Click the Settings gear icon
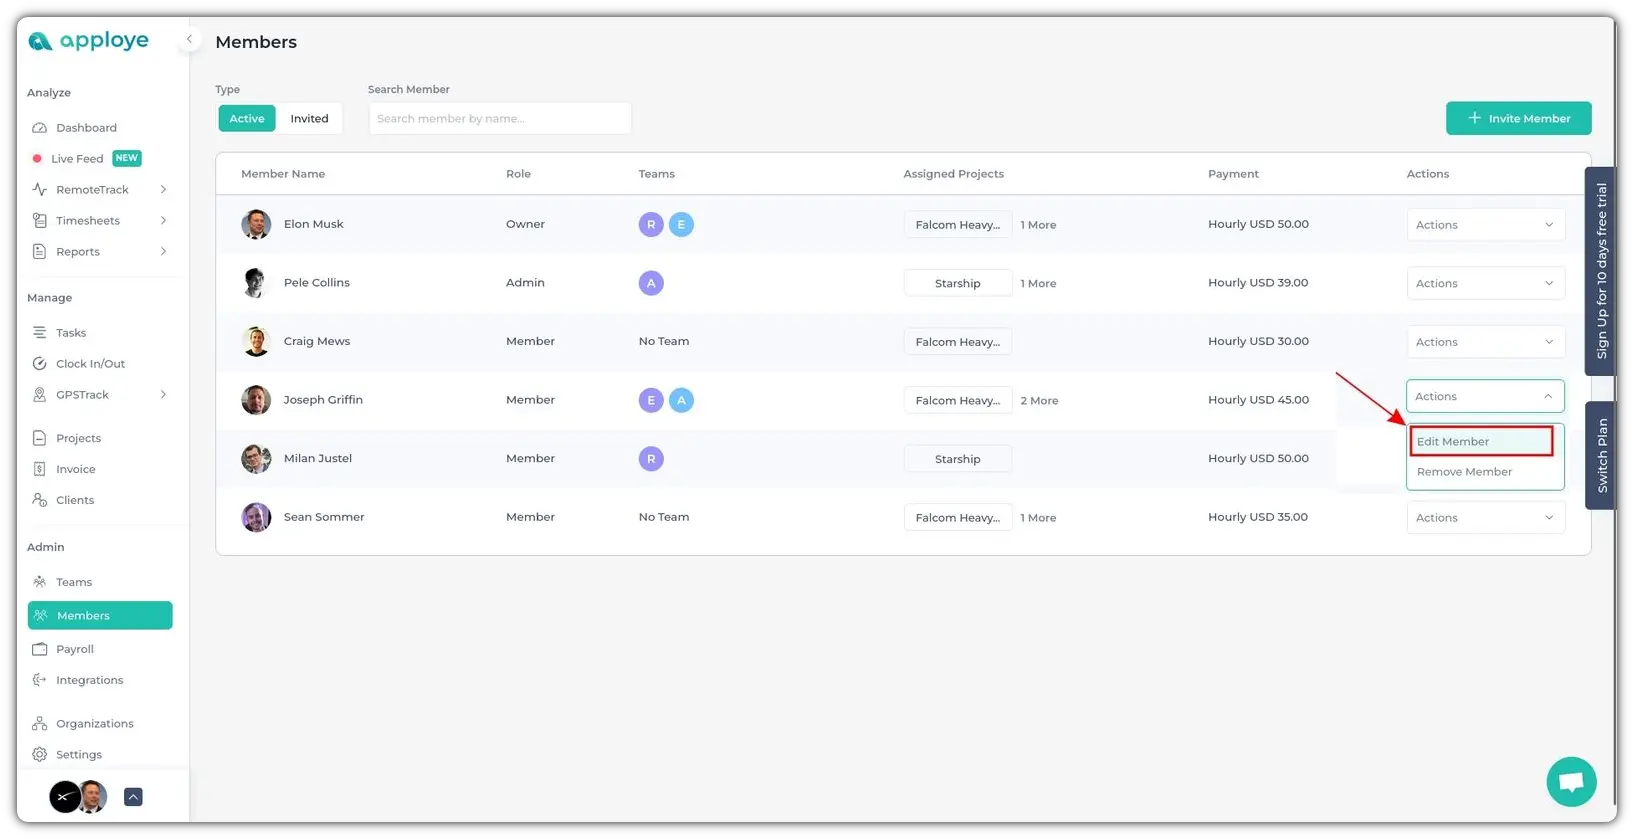 40,755
